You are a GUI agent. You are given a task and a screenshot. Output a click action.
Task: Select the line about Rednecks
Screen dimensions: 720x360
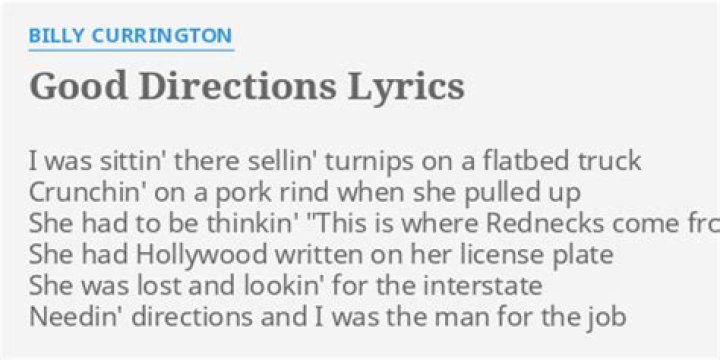374,224
